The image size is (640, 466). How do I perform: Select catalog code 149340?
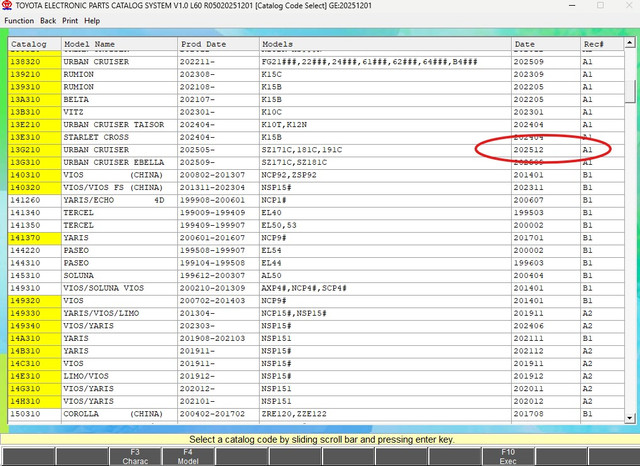[x=34, y=326]
